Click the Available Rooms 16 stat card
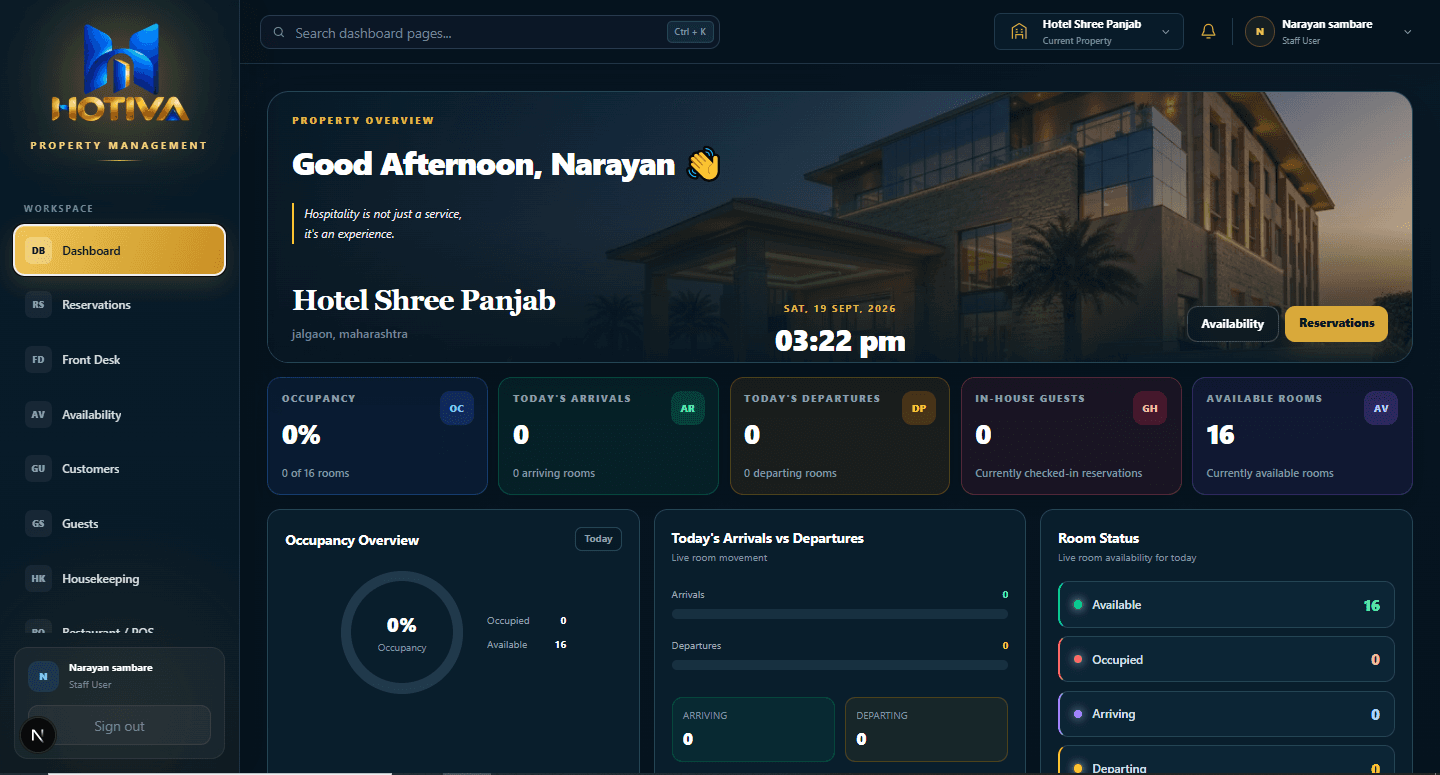The image size is (1440, 775). tap(1302, 436)
